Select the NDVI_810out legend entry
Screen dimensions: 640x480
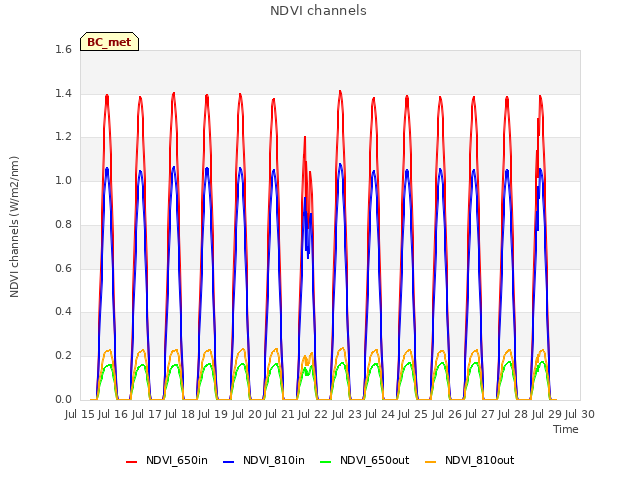470,461
